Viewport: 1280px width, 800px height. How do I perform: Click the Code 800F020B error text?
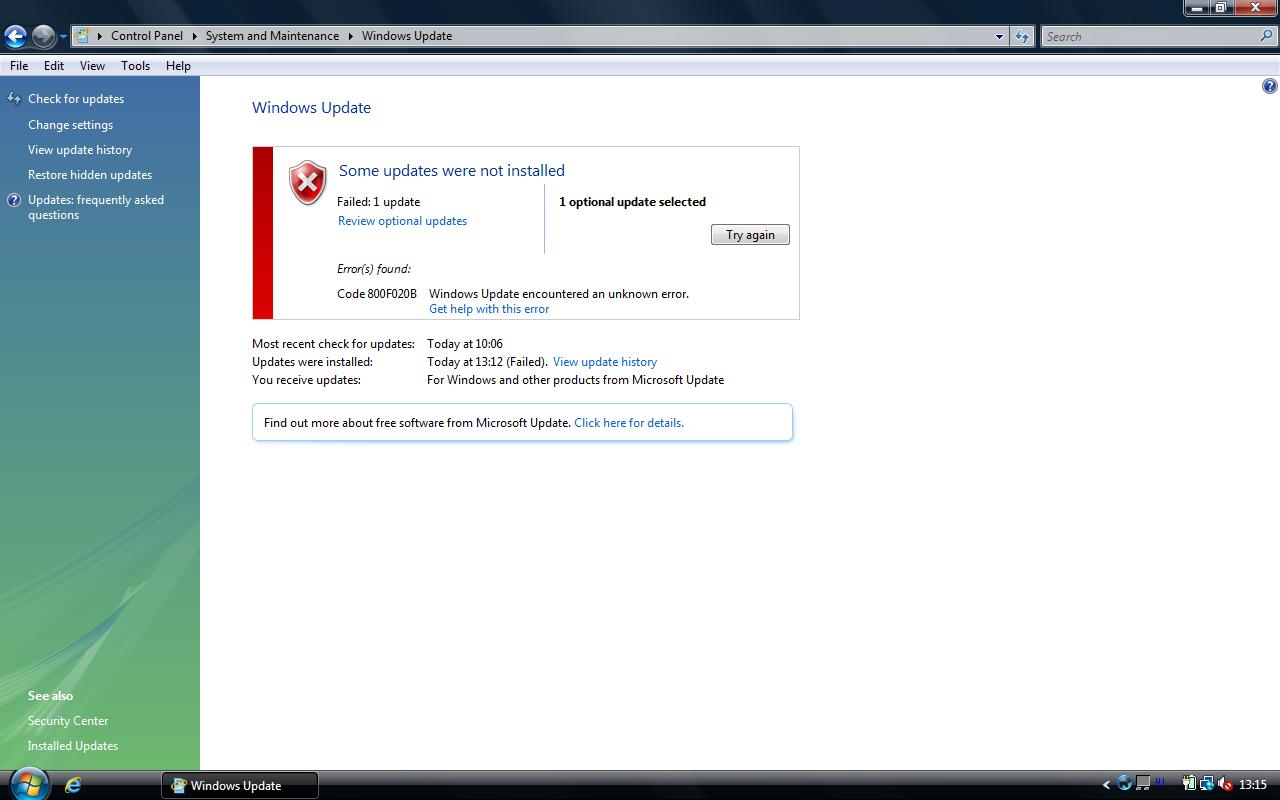tap(377, 294)
